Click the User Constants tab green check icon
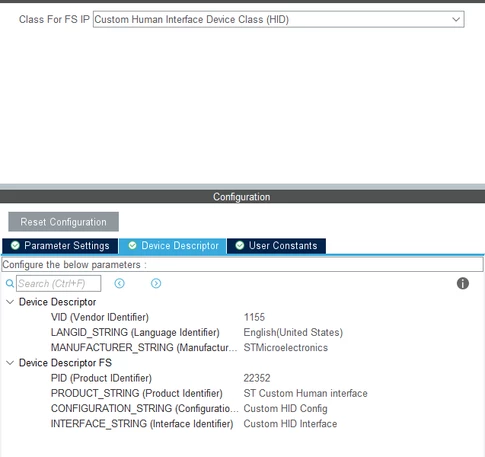485x457 pixels. 240,246
